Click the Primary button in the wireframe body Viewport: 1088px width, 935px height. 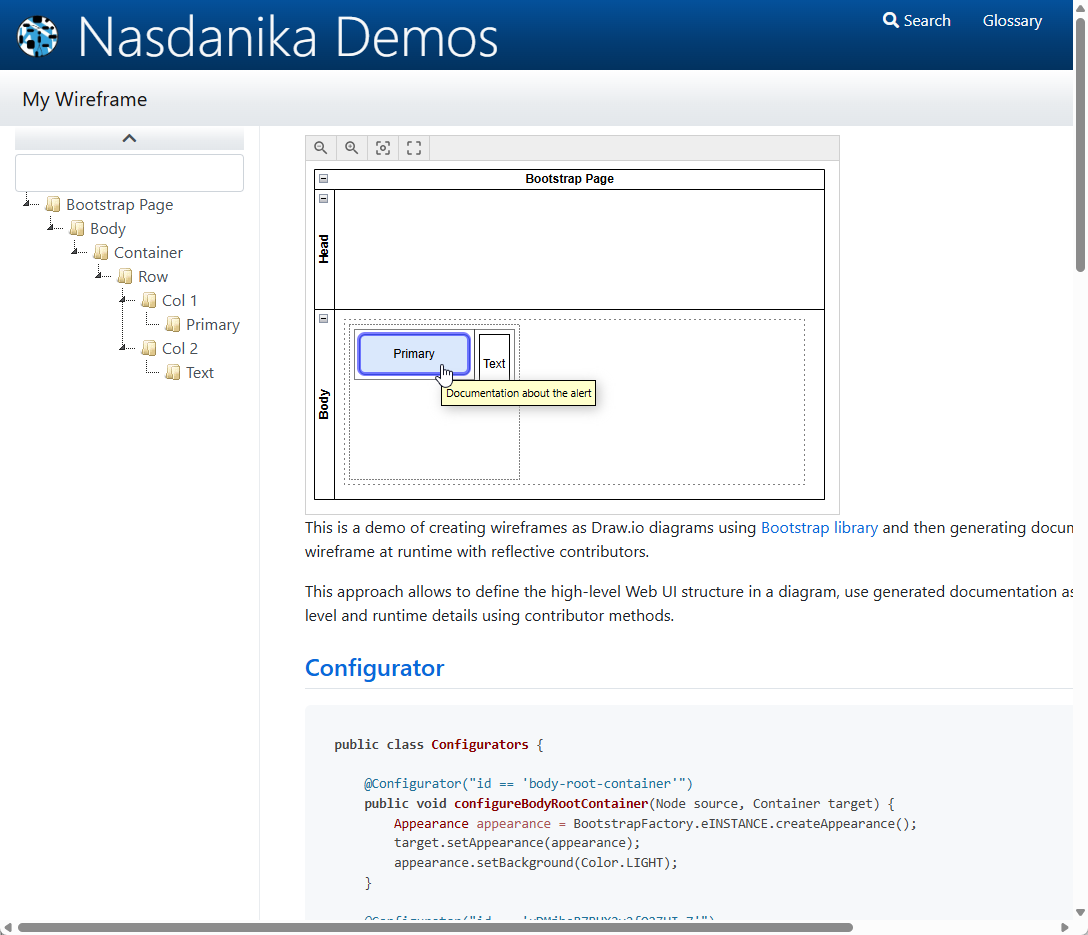413,354
